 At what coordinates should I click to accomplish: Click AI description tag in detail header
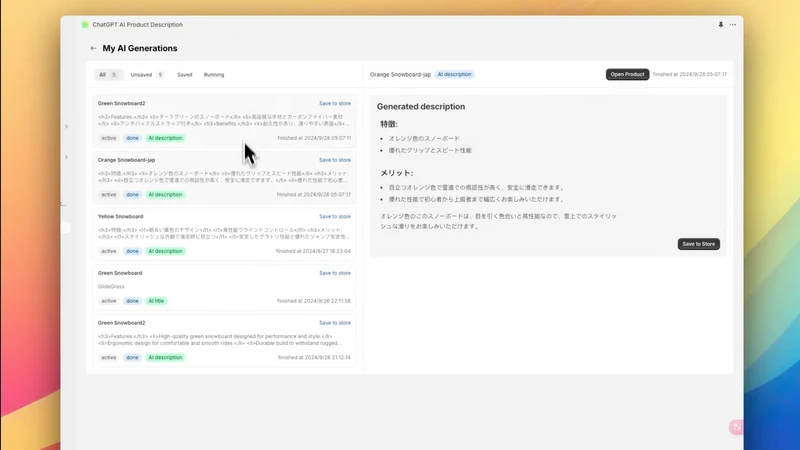point(454,74)
